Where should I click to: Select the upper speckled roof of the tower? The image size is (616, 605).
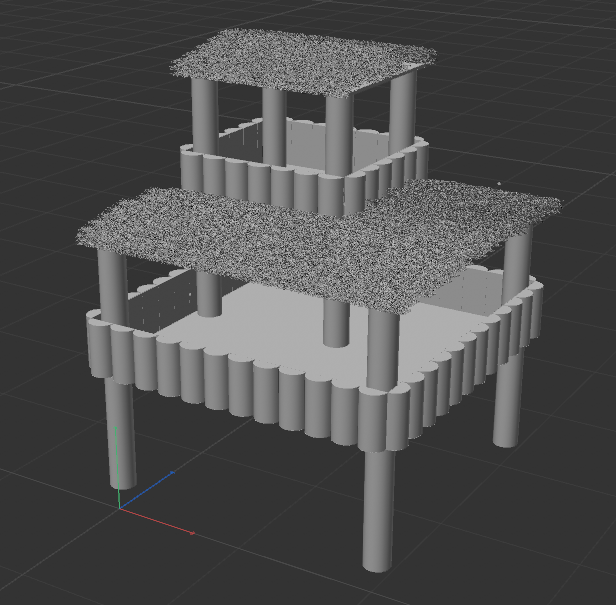tap(303, 61)
